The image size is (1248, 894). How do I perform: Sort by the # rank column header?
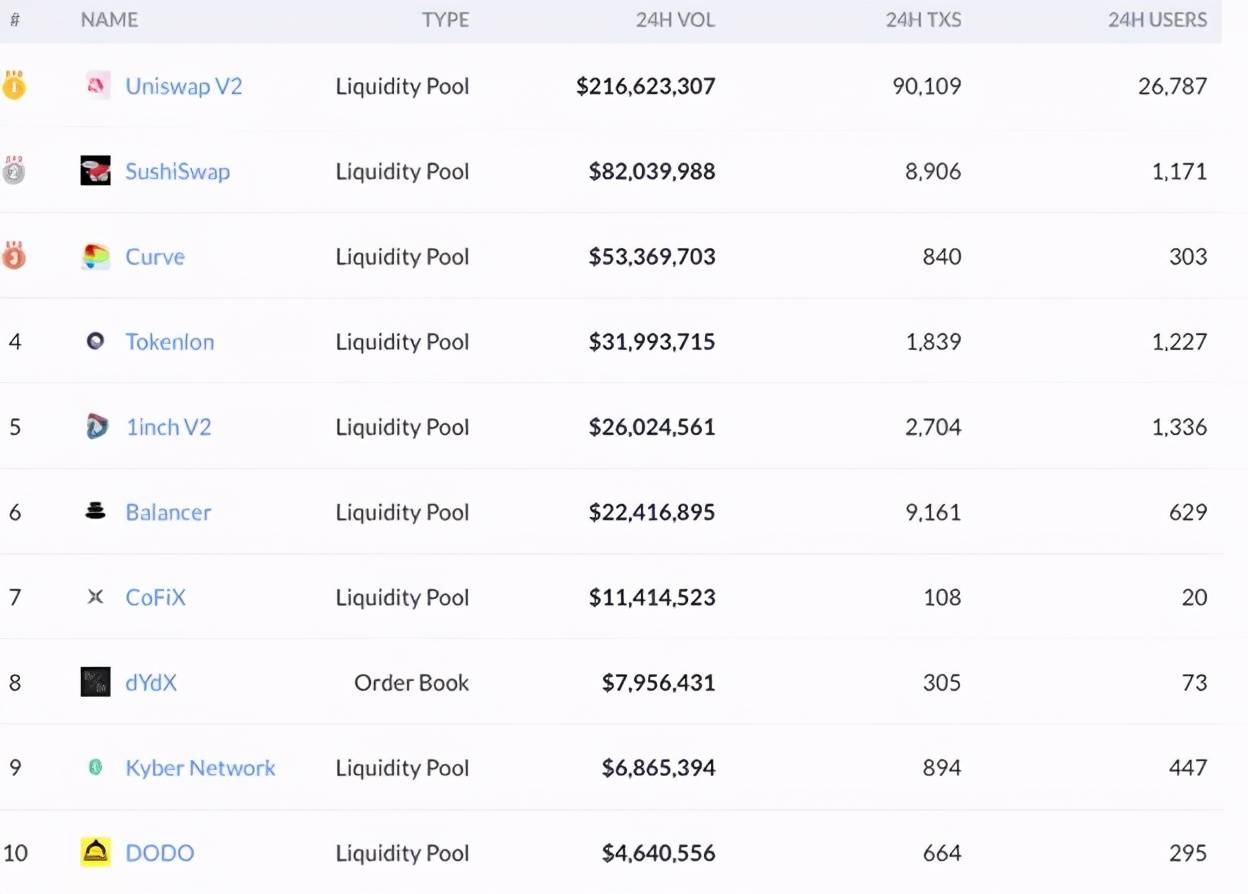coord(15,20)
